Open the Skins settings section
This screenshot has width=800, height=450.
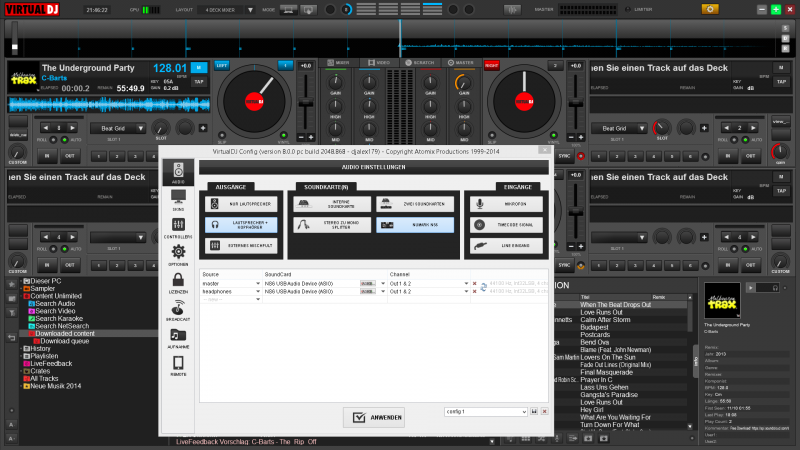tap(178, 199)
